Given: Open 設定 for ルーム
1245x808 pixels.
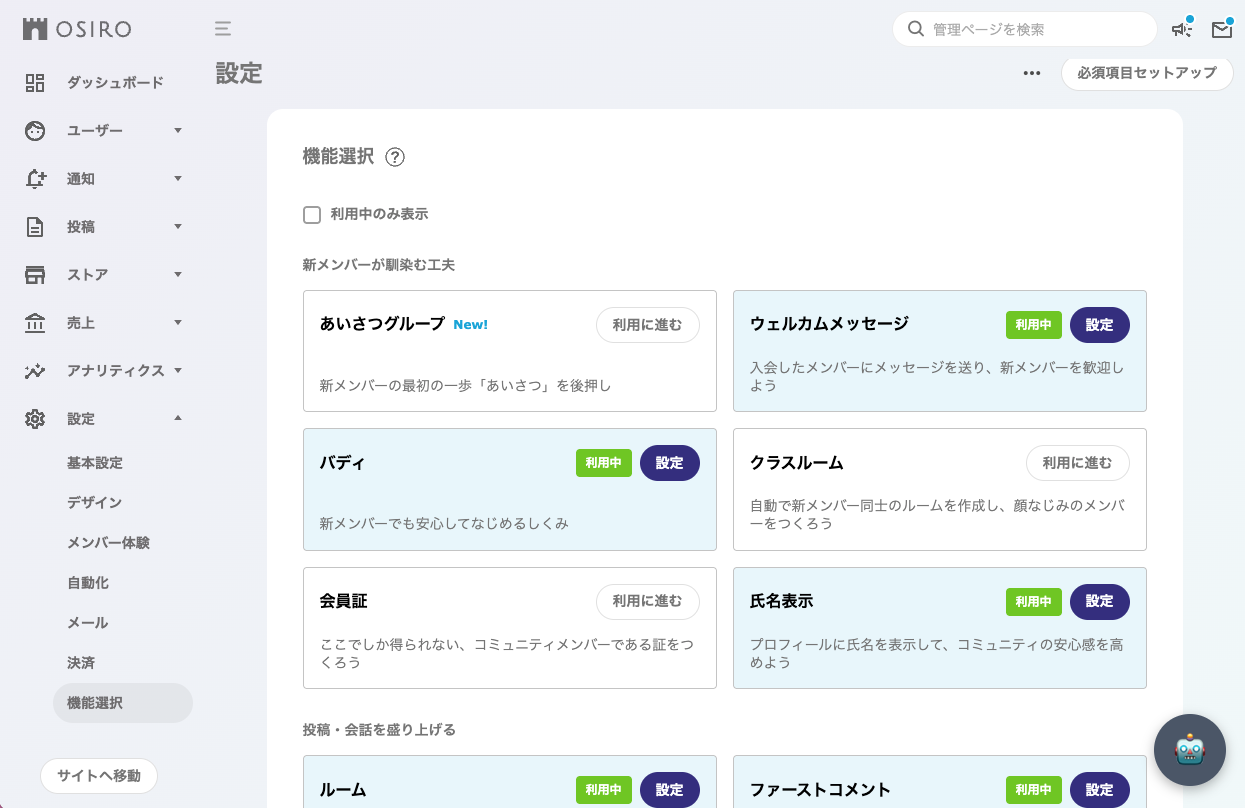Looking at the screenshot, I should pyautogui.click(x=670, y=790).
